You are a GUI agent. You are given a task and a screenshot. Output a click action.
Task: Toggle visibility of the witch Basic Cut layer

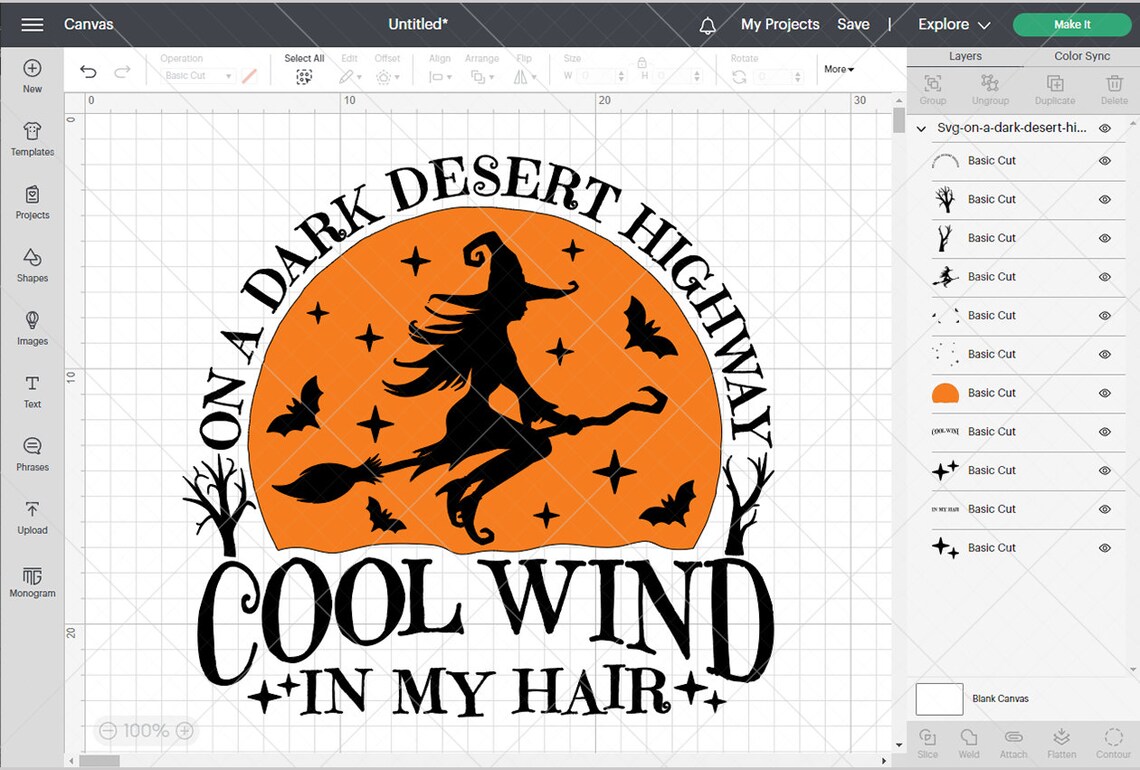tap(1105, 277)
